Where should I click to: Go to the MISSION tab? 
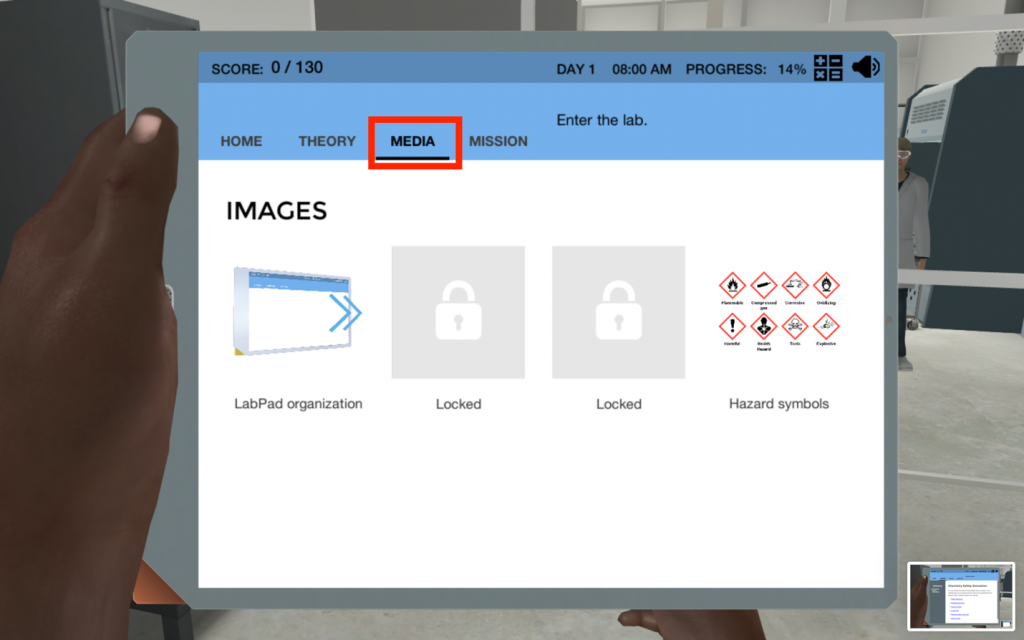click(498, 141)
